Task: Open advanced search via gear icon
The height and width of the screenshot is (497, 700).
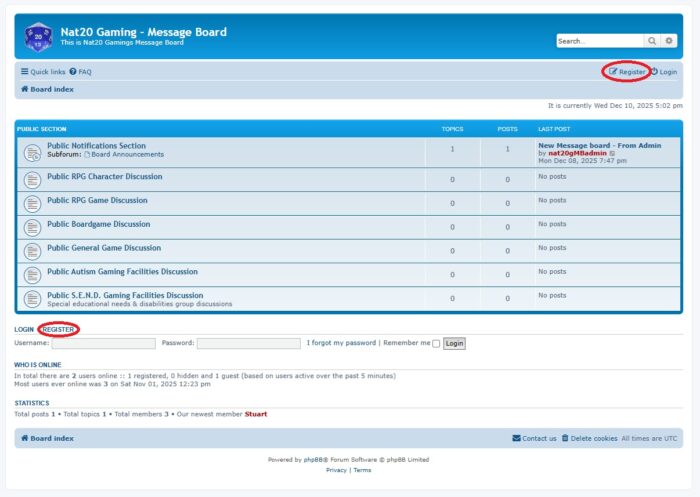Action: pyautogui.click(x=670, y=41)
